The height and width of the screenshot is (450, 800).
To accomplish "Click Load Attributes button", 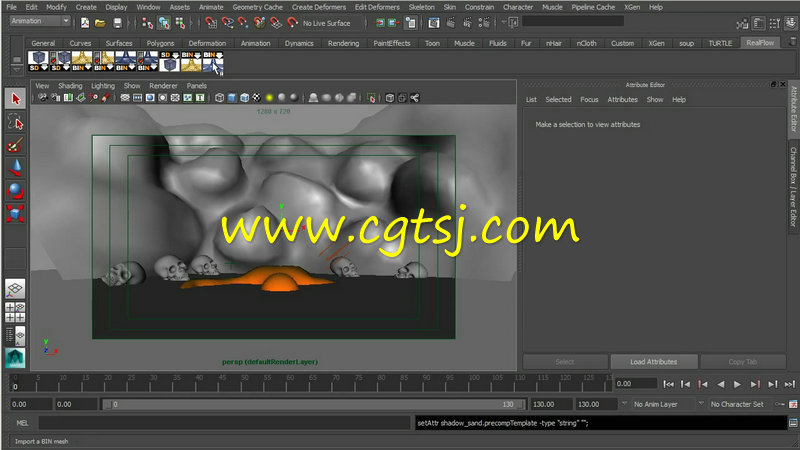I will [x=654, y=362].
